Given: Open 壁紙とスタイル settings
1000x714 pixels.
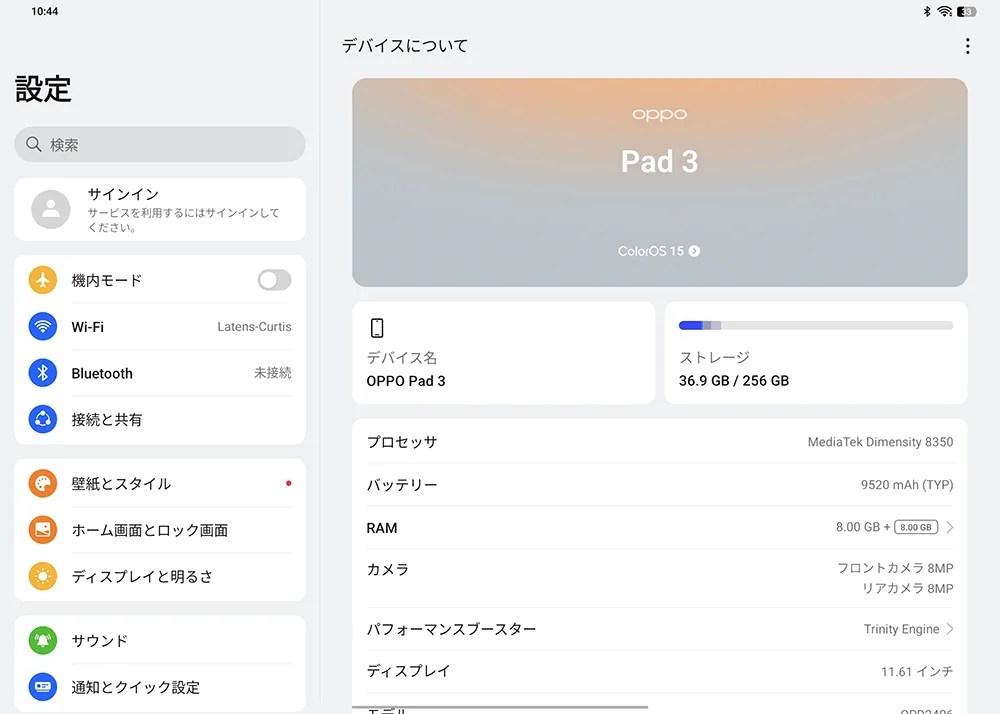Looking at the screenshot, I should point(160,483).
